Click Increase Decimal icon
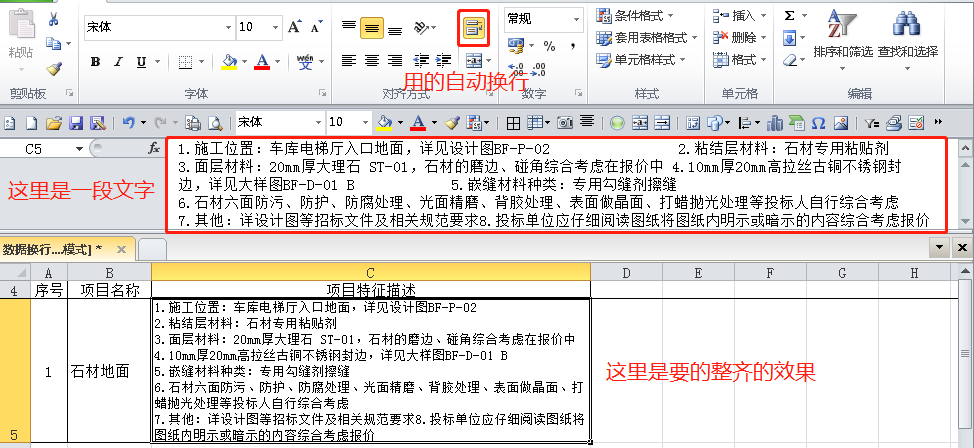974x448 pixels. (516, 68)
